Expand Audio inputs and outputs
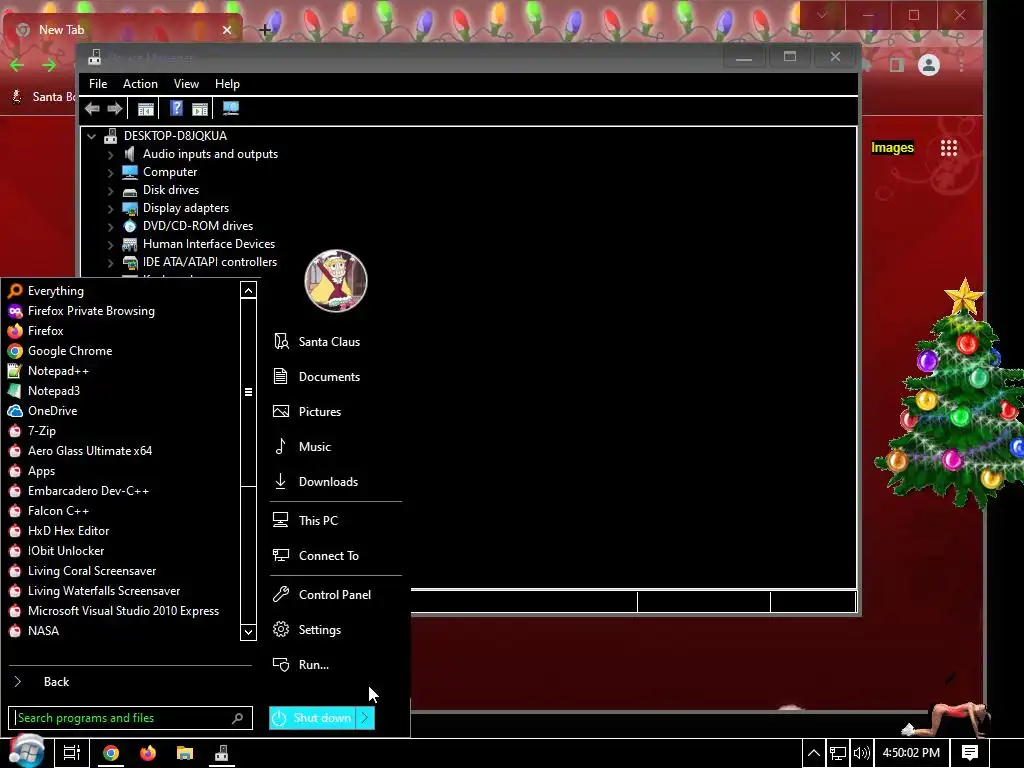 110,155
